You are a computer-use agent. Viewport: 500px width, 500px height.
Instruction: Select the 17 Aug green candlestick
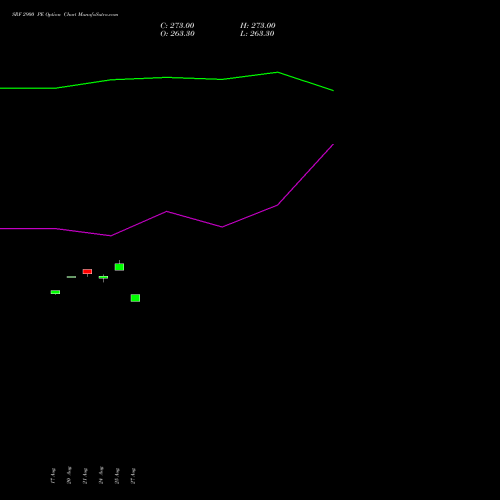point(55,292)
